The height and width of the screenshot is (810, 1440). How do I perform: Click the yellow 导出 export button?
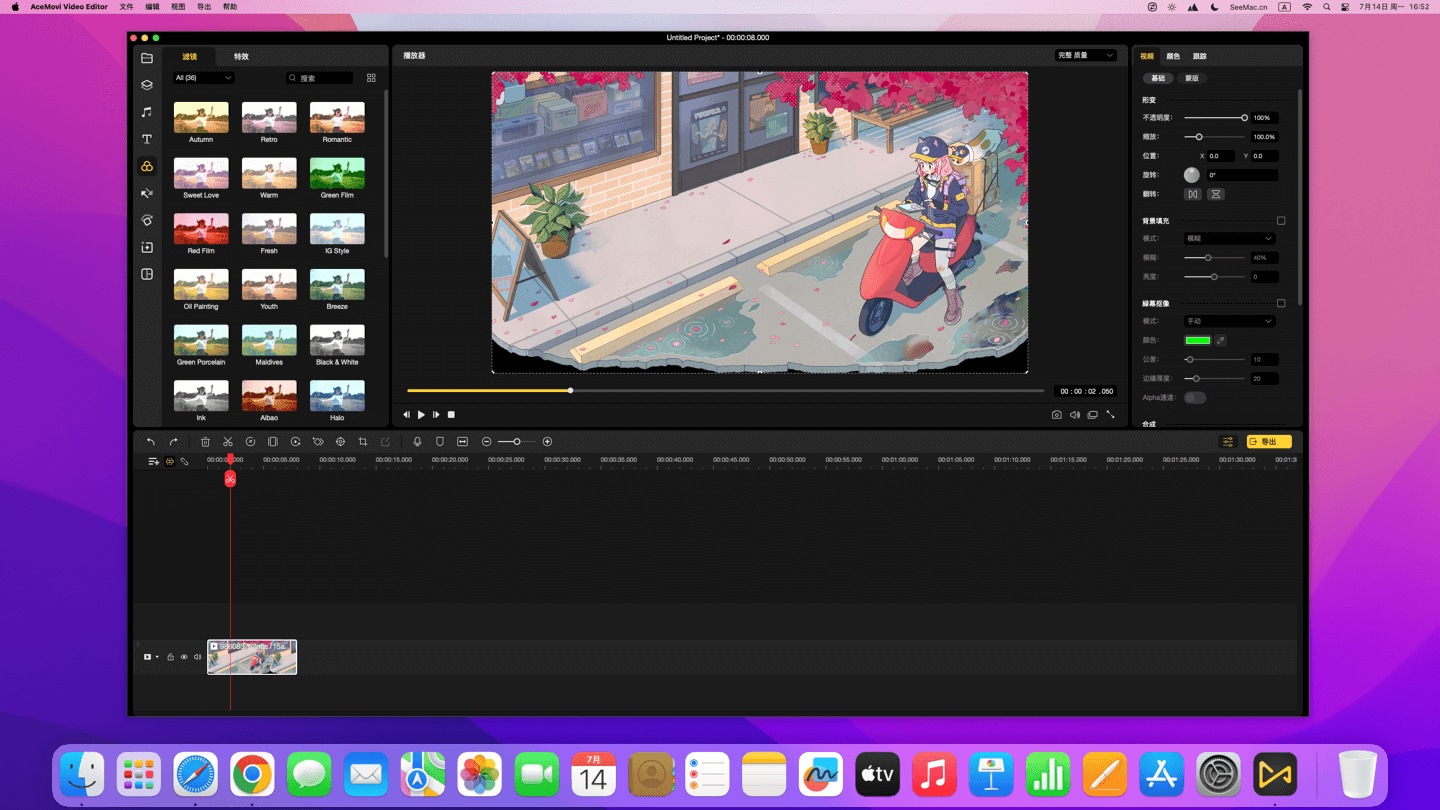[1269, 442]
